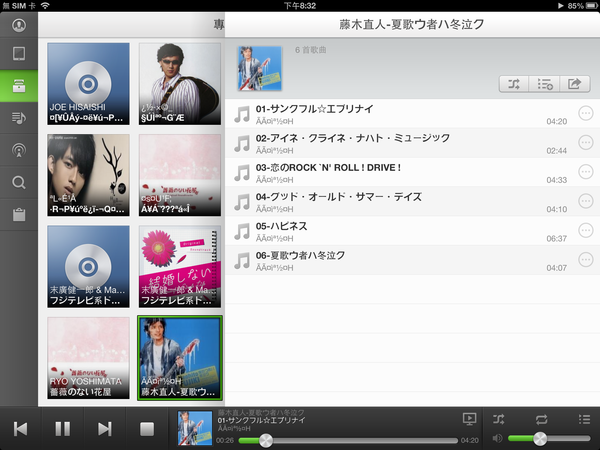This screenshot has width=600, height=450.
Task: Stop the playback
Action: tap(147, 429)
